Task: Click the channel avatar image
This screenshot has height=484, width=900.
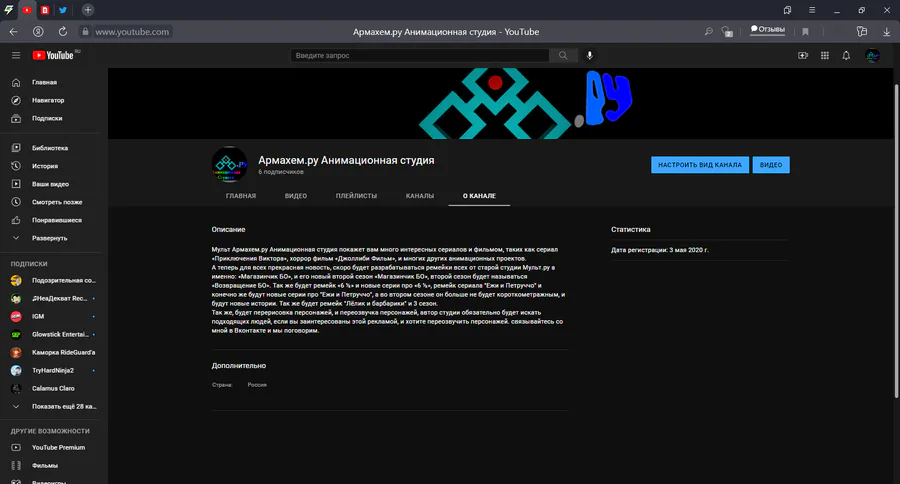Action: 230,165
